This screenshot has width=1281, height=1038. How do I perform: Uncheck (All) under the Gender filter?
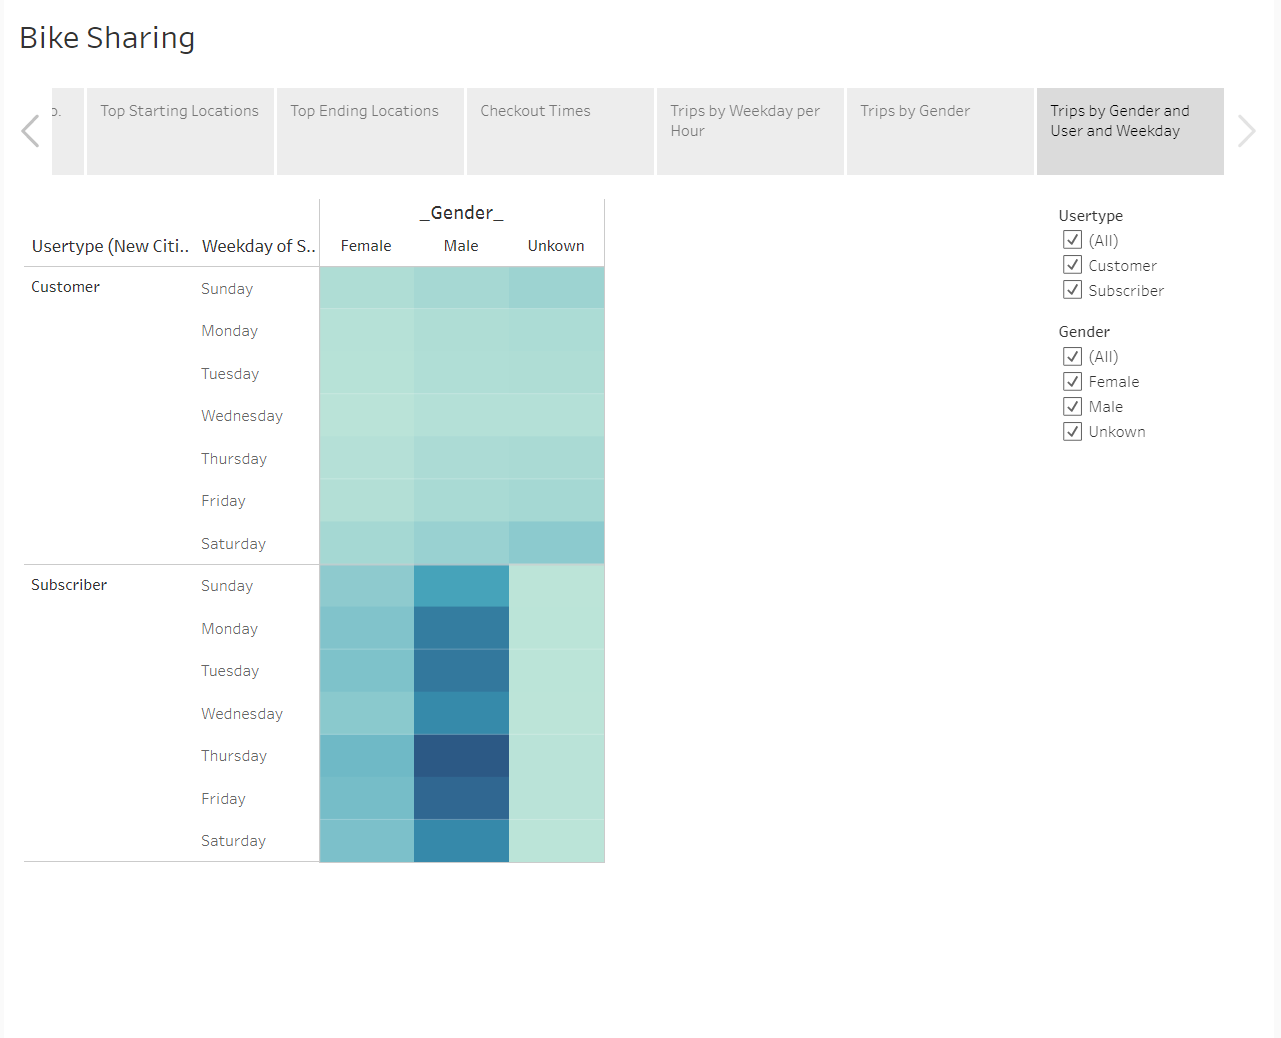[1072, 356]
